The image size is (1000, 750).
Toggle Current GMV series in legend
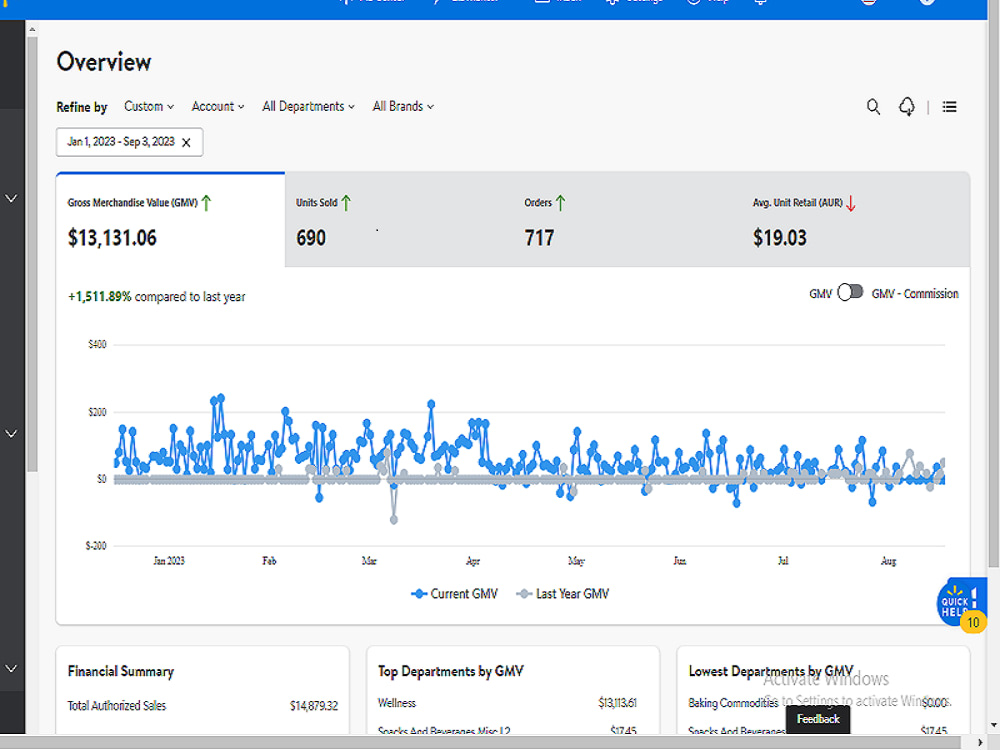(455, 594)
